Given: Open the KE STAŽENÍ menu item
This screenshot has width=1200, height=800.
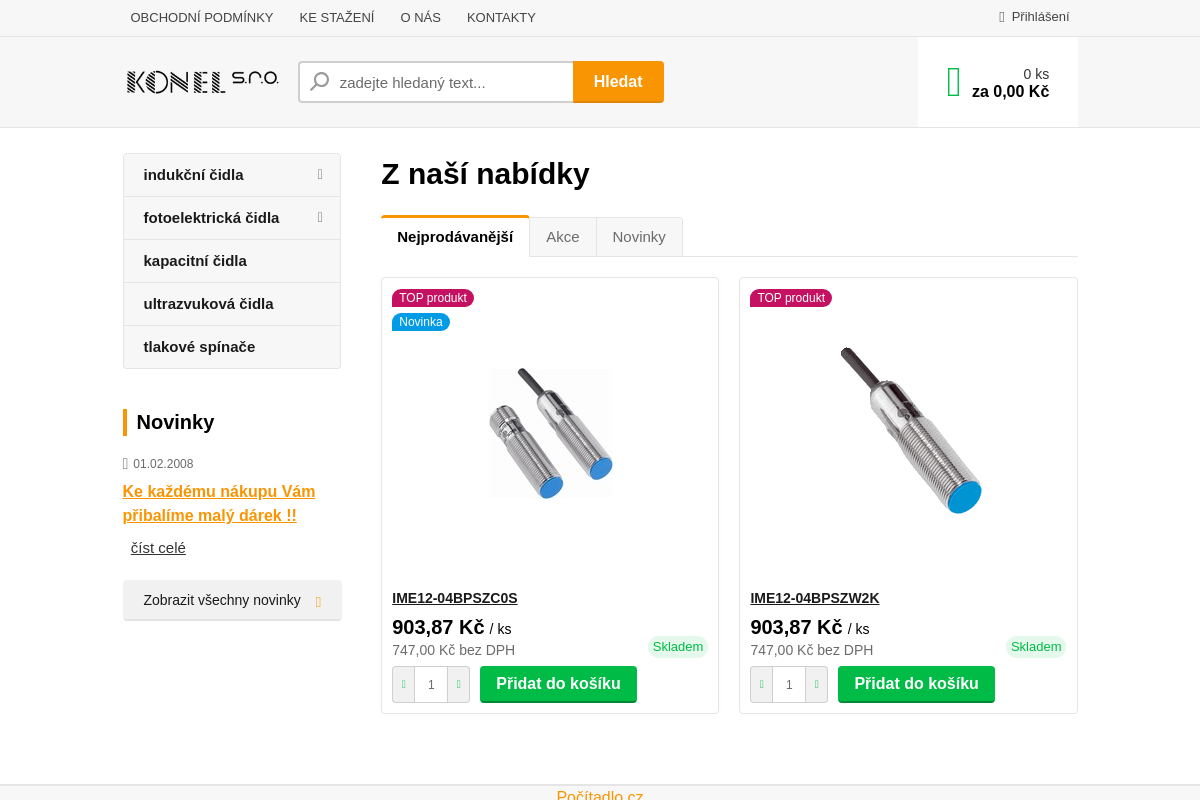Looking at the screenshot, I should (337, 17).
